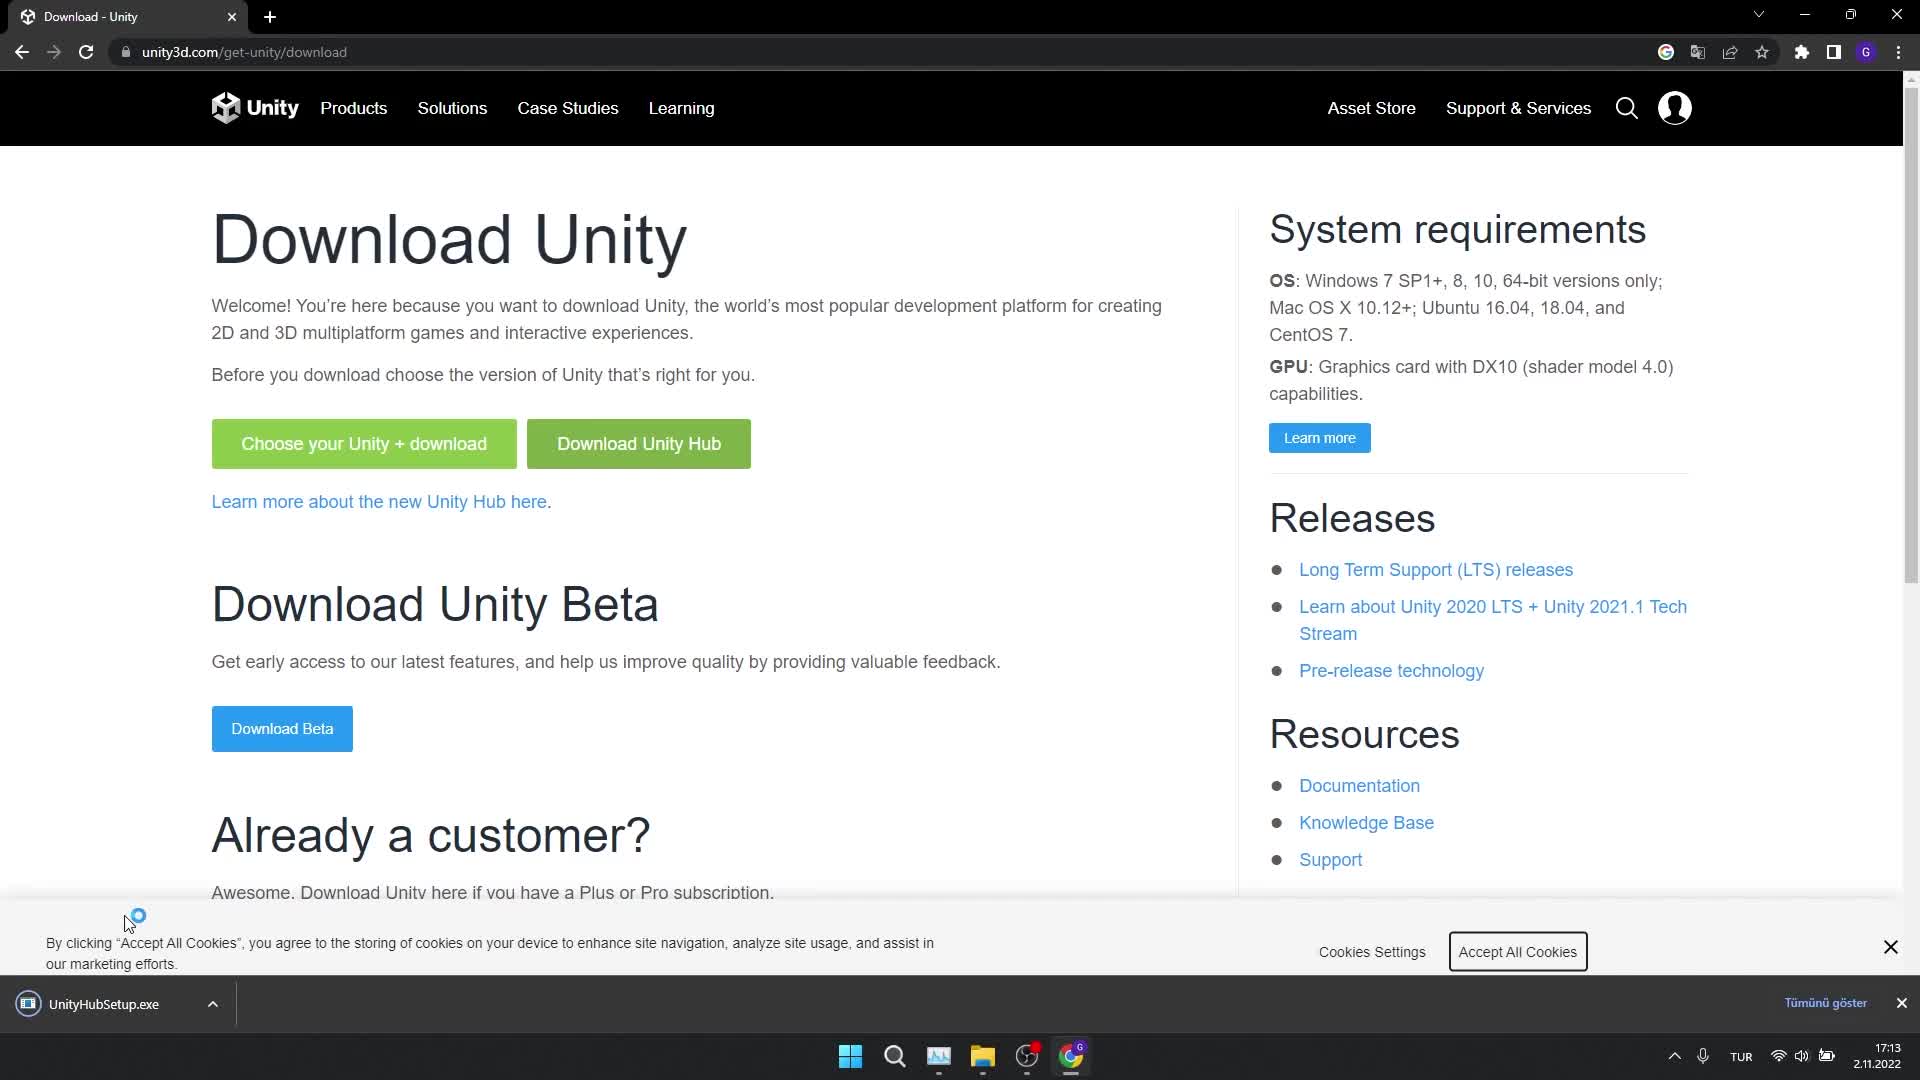Open the site search magnifier icon
Screen dimensions: 1920x1080
(x=1627, y=108)
